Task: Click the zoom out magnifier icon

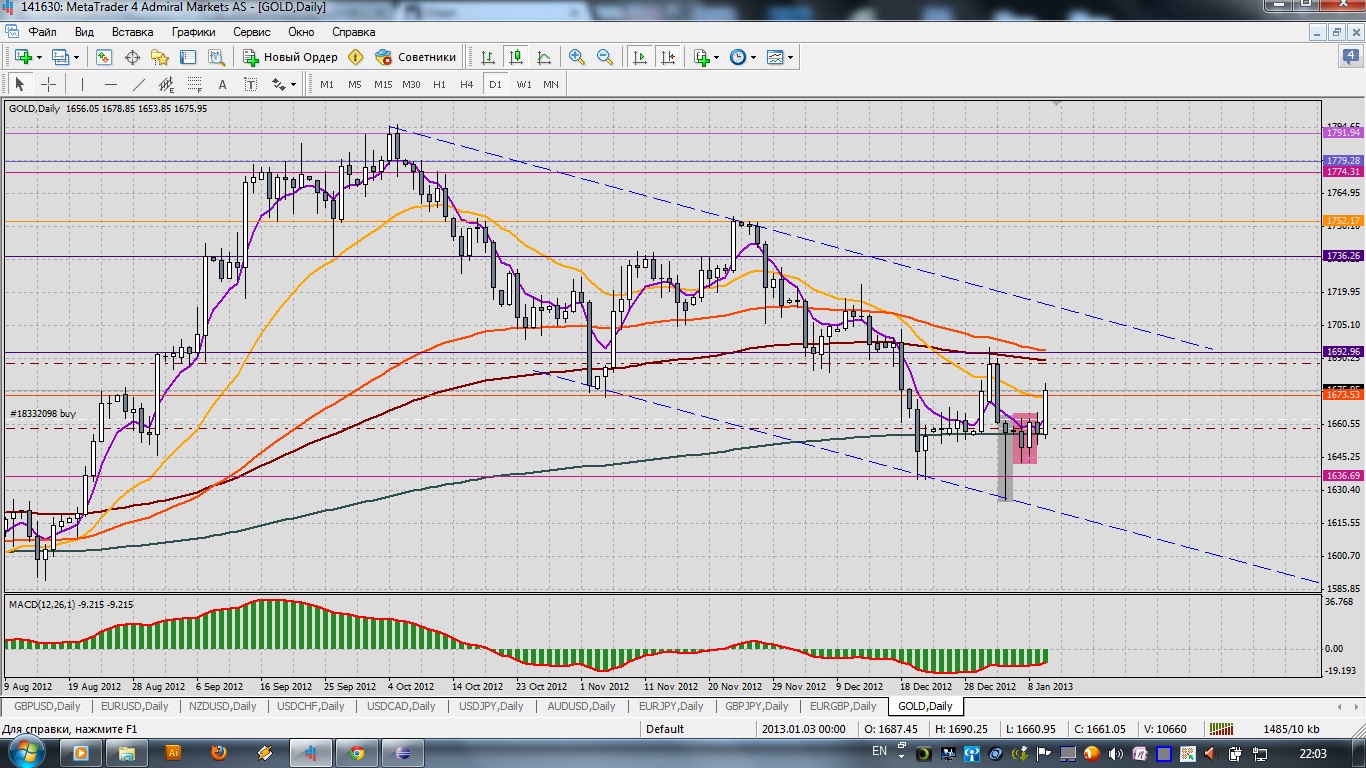Action: (x=605, y=57)
